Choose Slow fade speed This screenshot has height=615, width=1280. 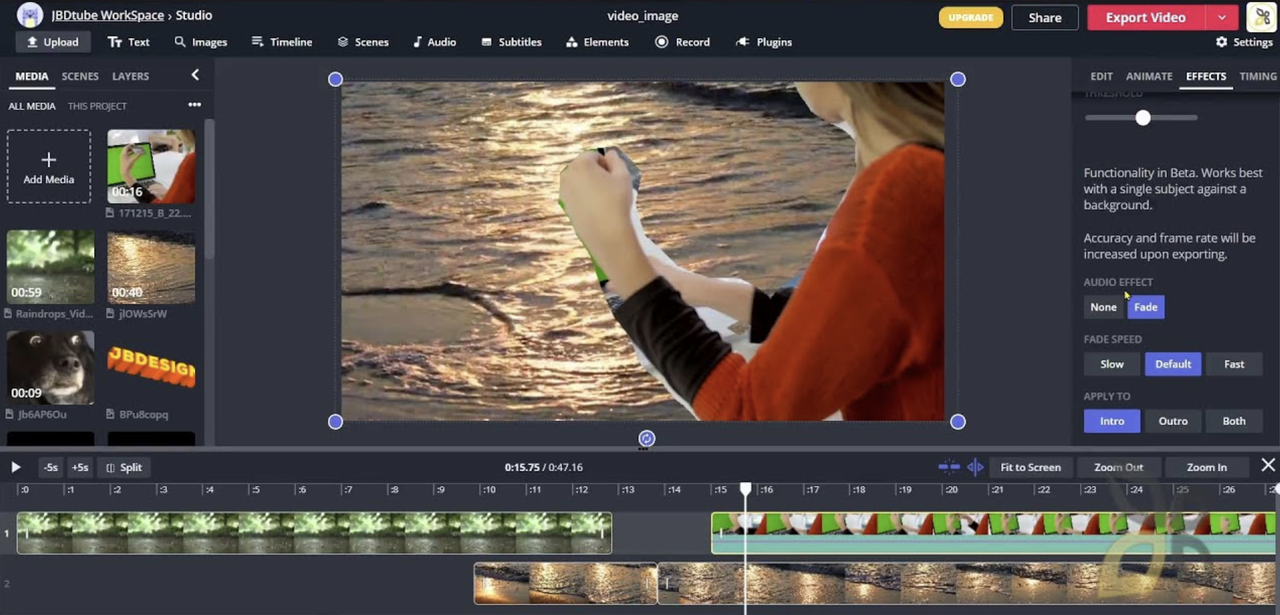(1112, 364)
